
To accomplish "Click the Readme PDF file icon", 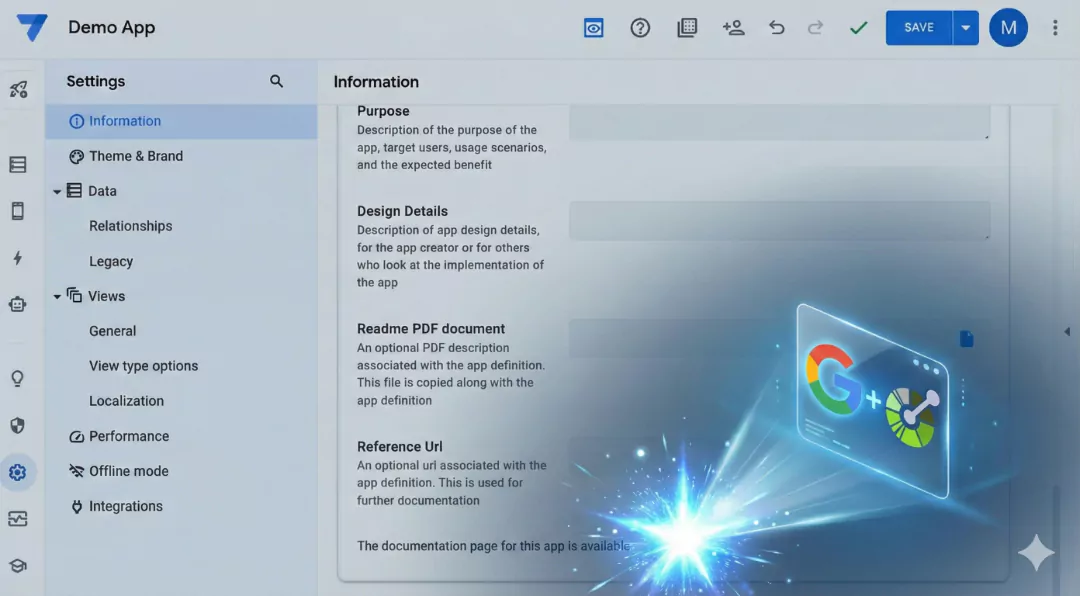I will click(966, 339).
